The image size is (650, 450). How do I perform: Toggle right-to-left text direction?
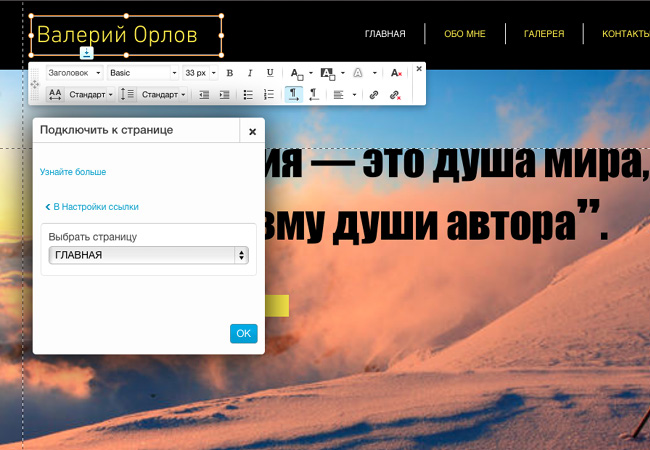314,95
